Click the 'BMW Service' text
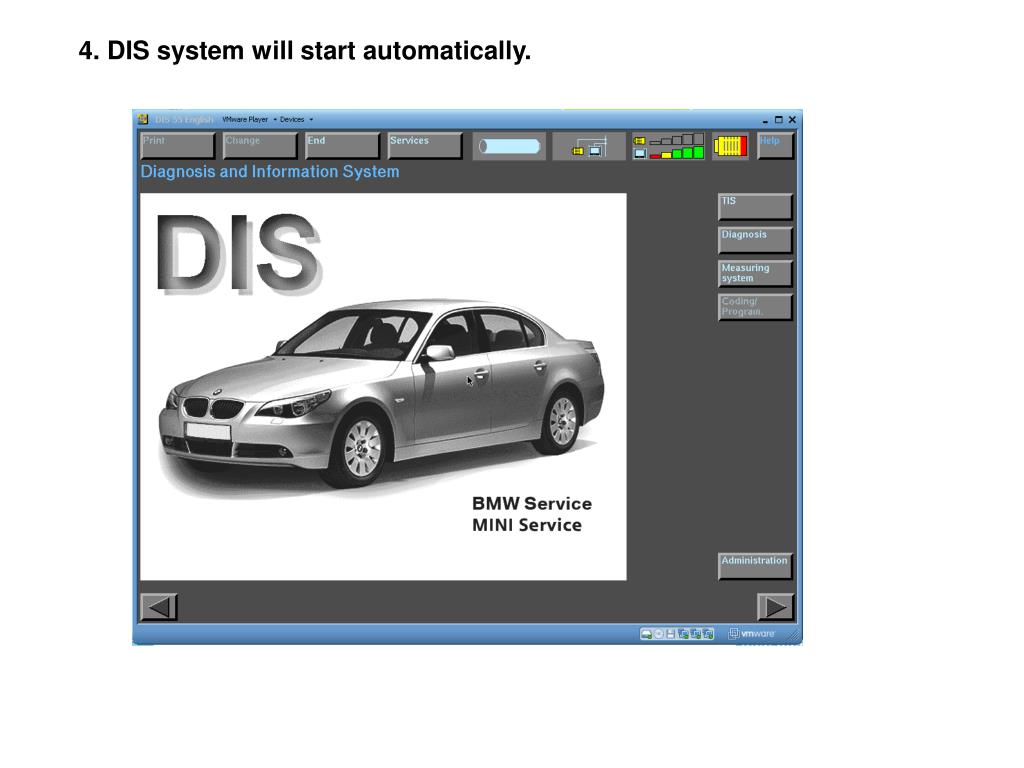The width and height of the screenshot is (1024, 768). point(532,504)
